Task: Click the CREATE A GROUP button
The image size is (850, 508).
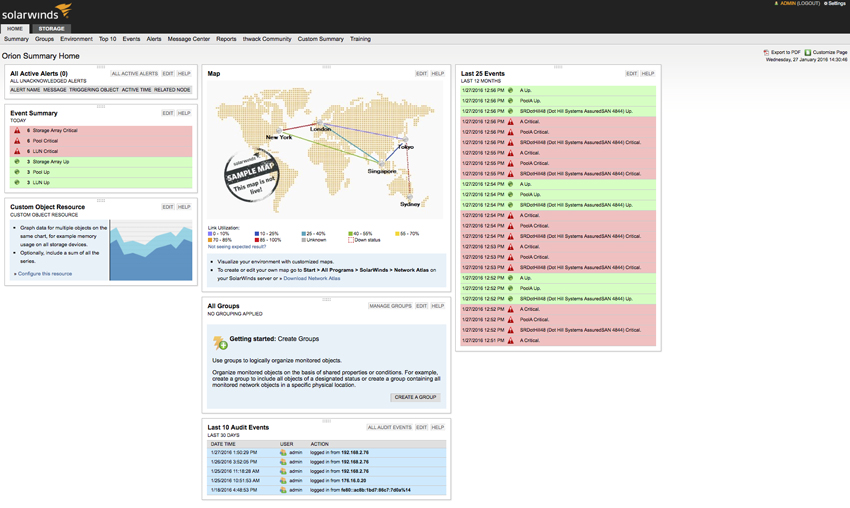Action: 415,397
